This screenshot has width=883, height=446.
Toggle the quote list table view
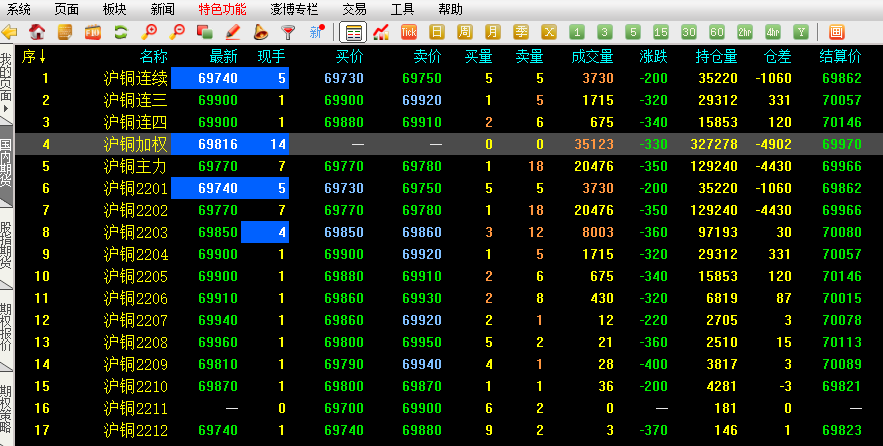353,32
